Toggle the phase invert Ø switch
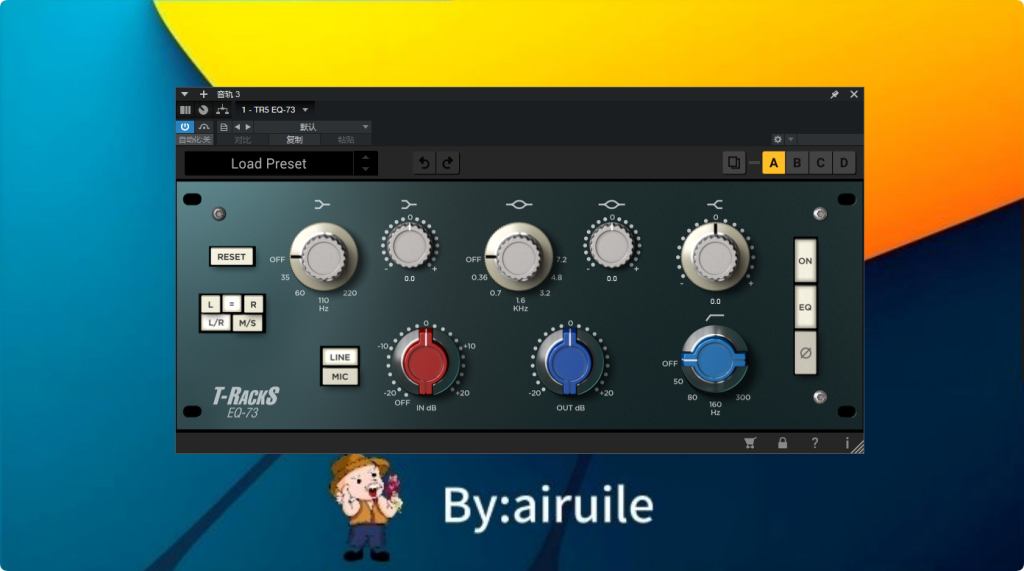1024x571 pixels. [x=805, y=353]
